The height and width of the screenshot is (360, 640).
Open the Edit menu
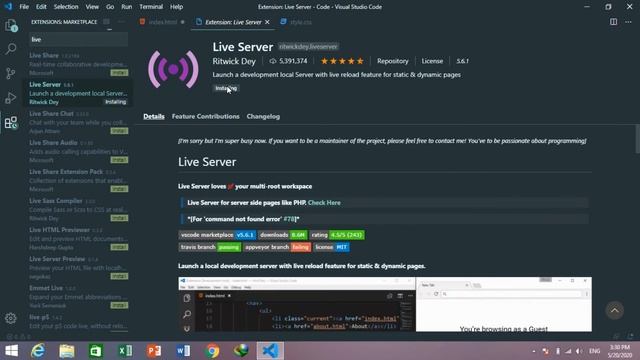point(41,7)
